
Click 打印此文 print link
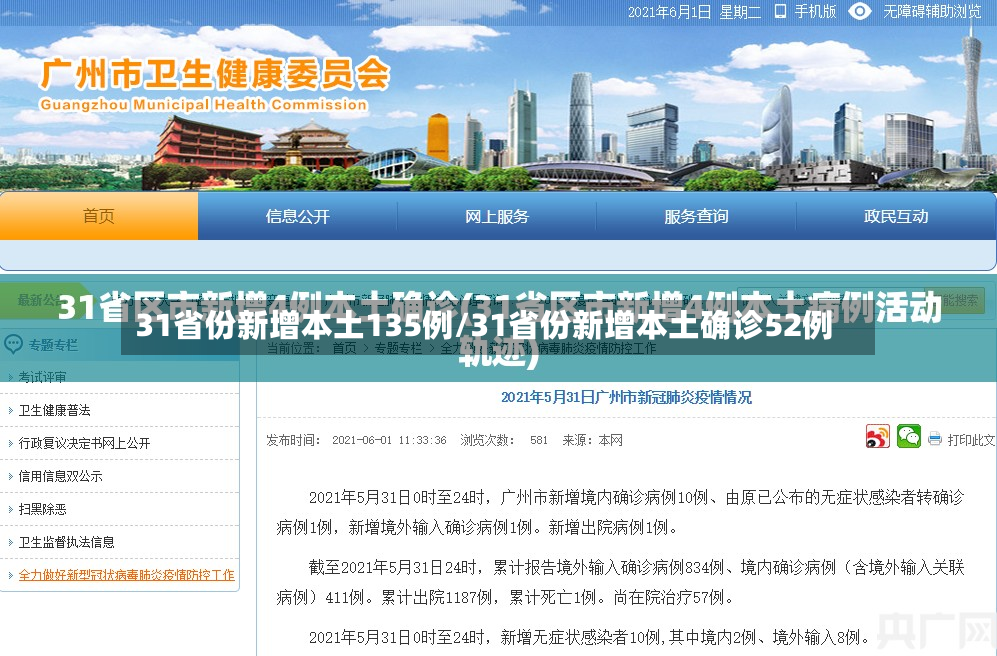pos(971,440)
